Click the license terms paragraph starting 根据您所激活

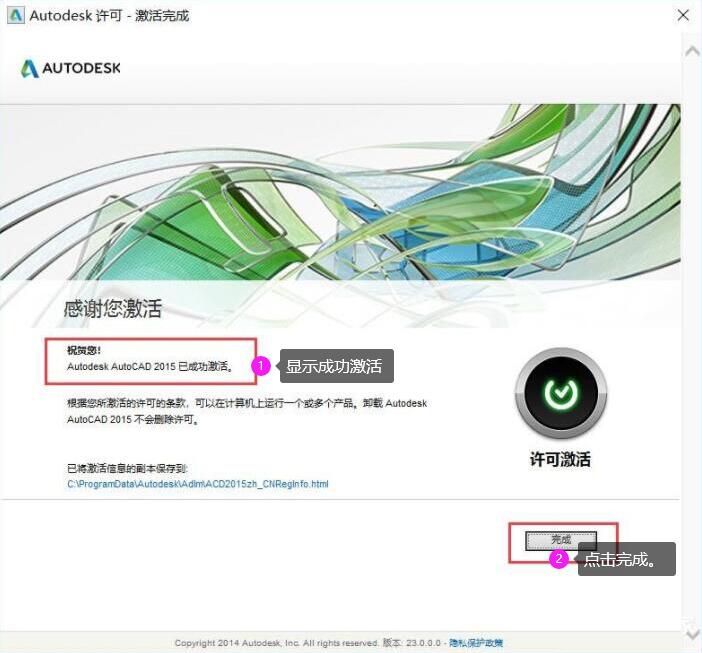coord(247,411)
